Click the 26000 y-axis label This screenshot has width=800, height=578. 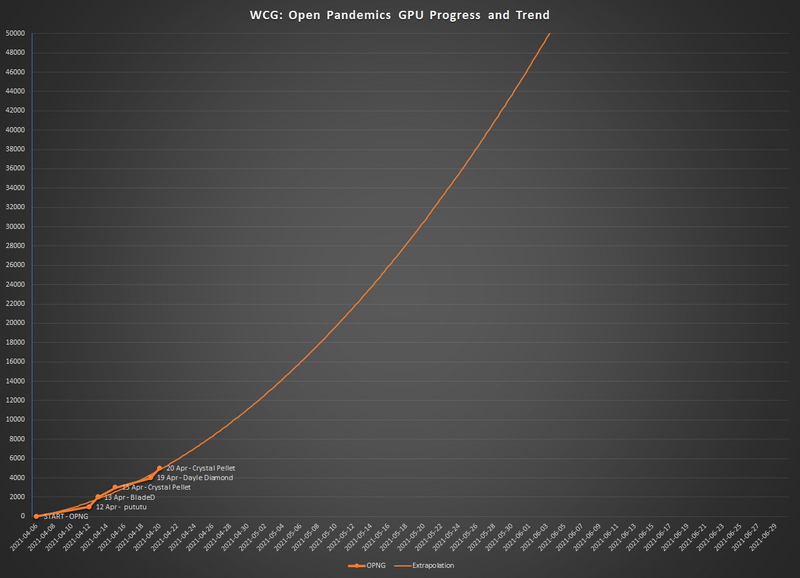click(15, 265)
